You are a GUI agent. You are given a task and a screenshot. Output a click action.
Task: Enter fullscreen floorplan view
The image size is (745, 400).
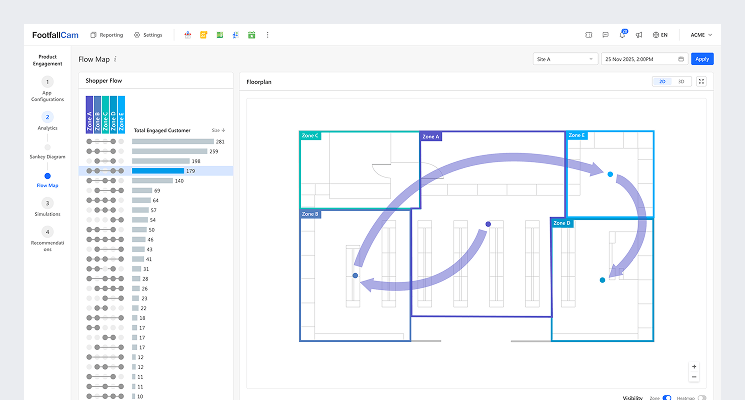701,81
